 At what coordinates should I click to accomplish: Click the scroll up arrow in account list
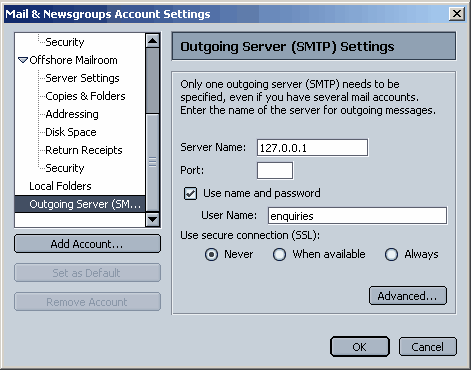click(153, 41)
